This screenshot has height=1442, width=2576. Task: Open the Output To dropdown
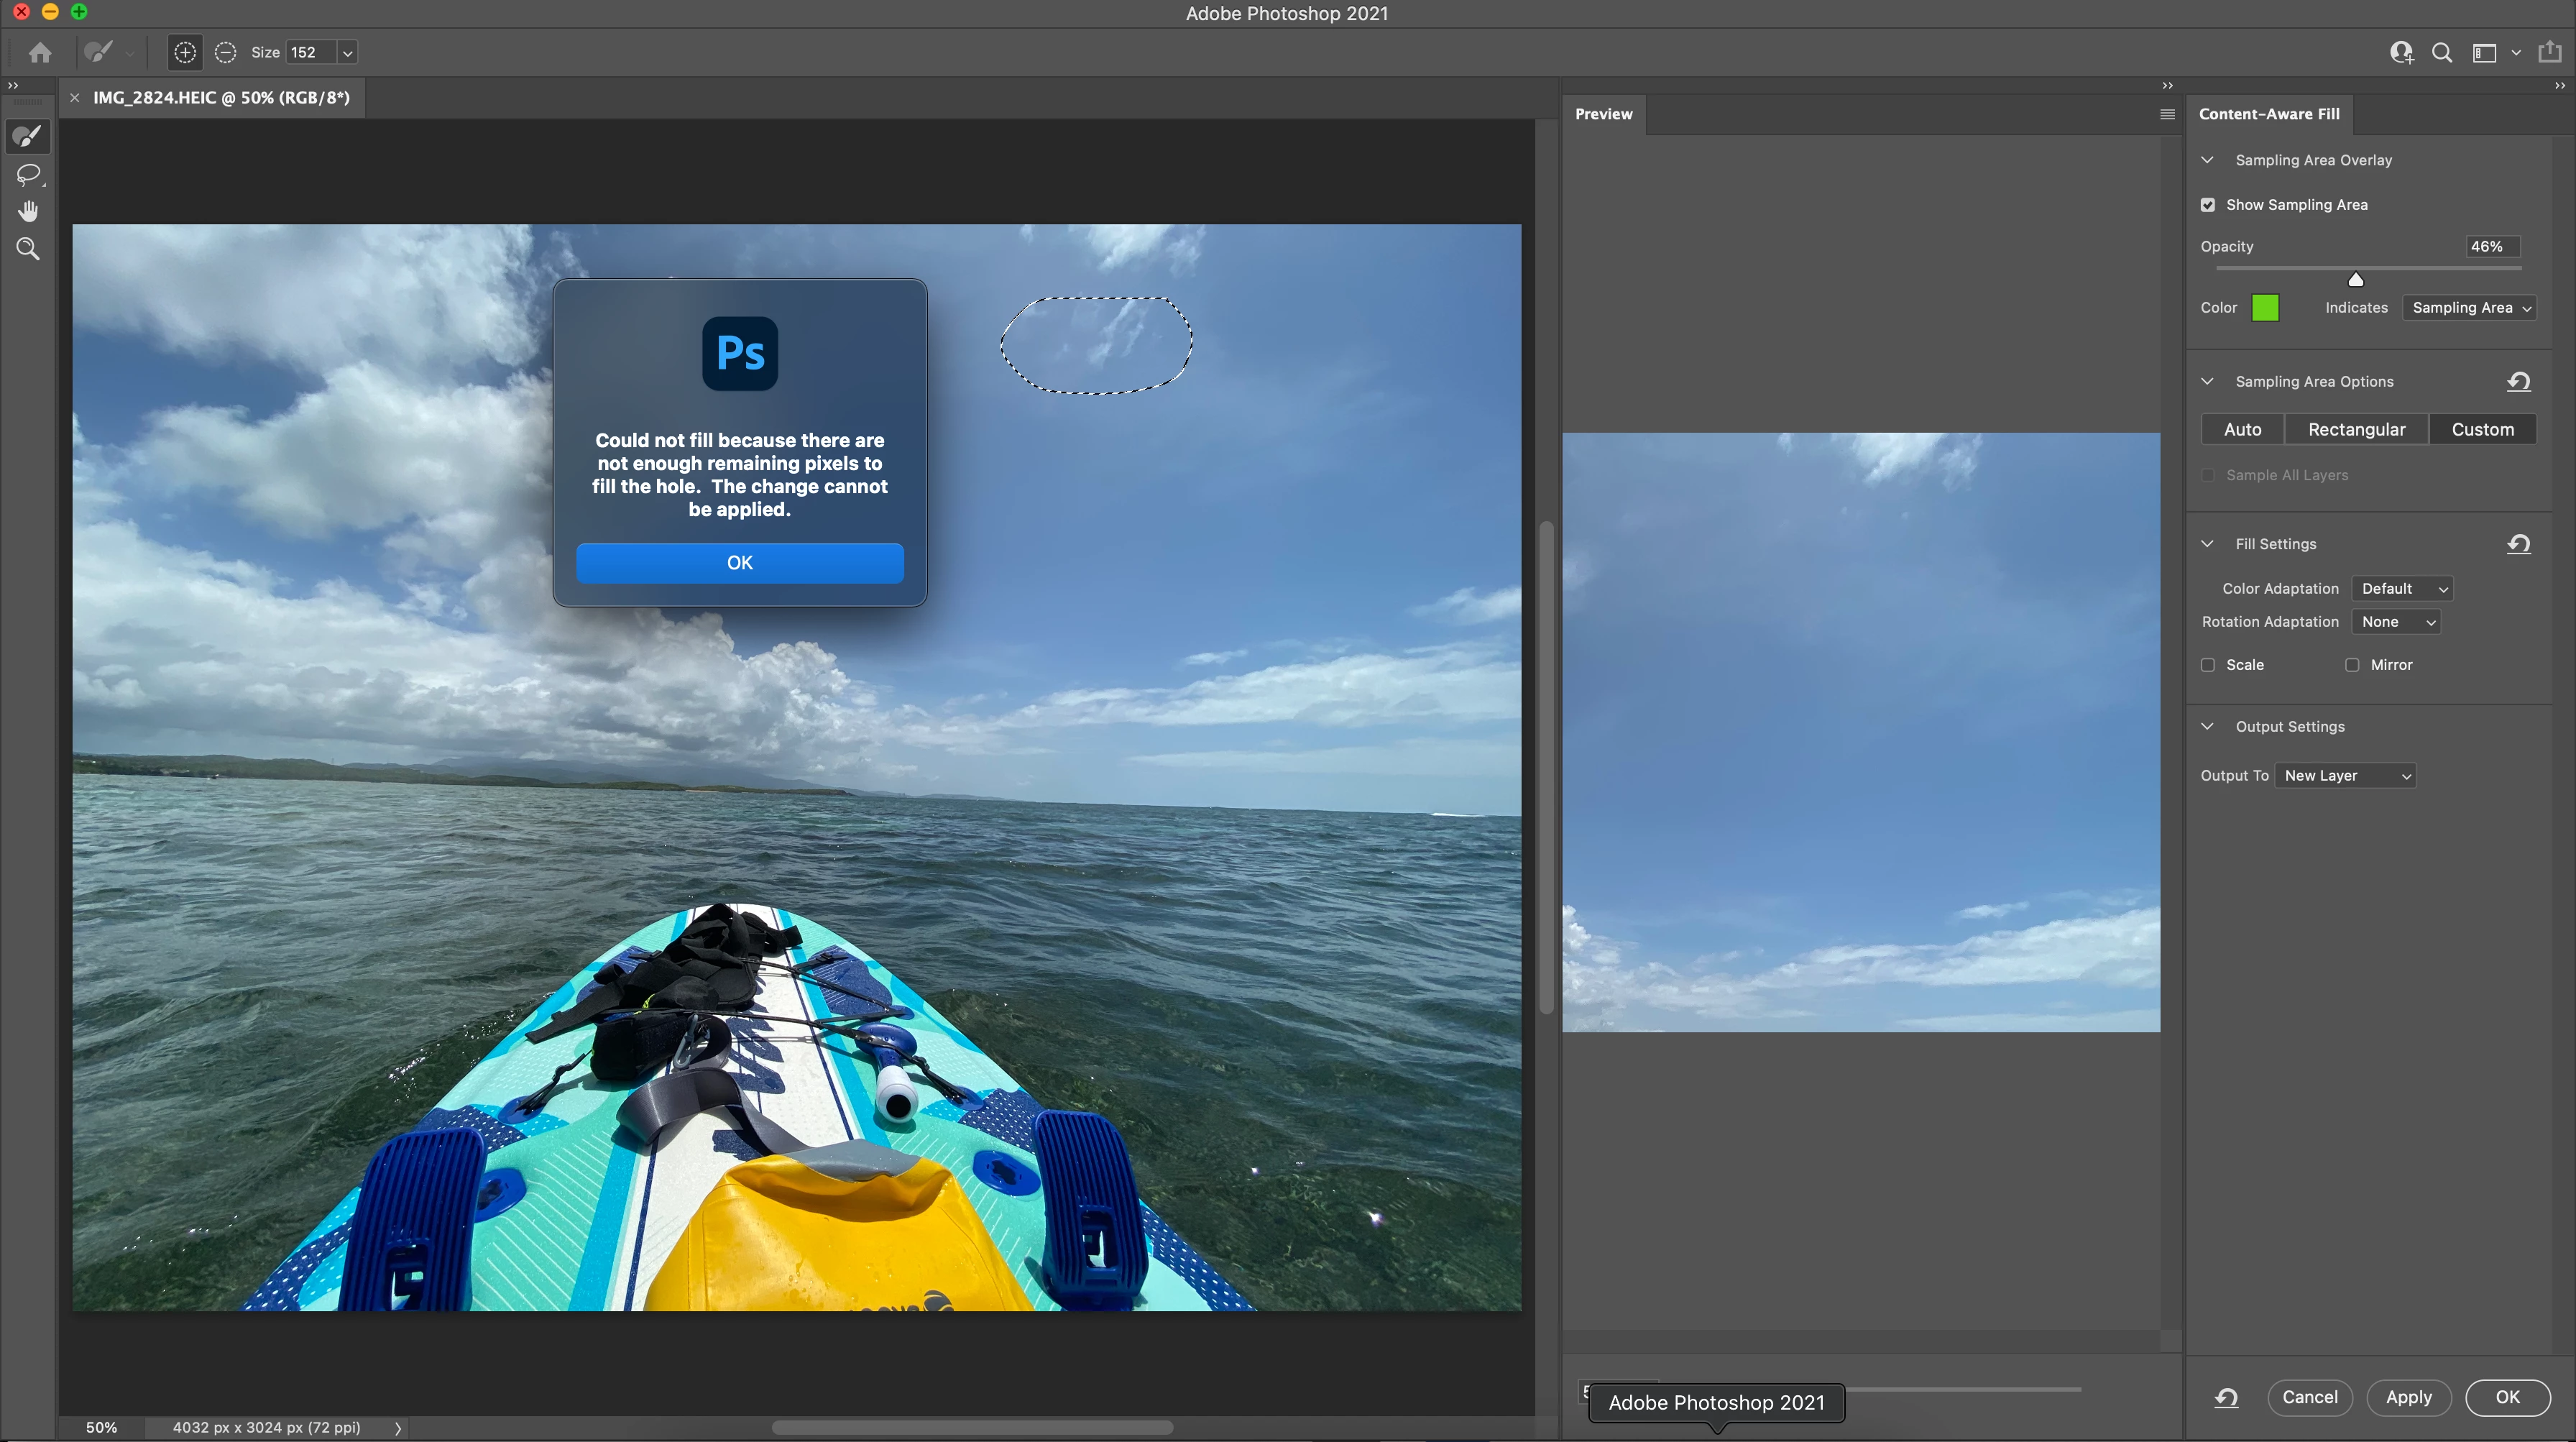(2345, 776)
